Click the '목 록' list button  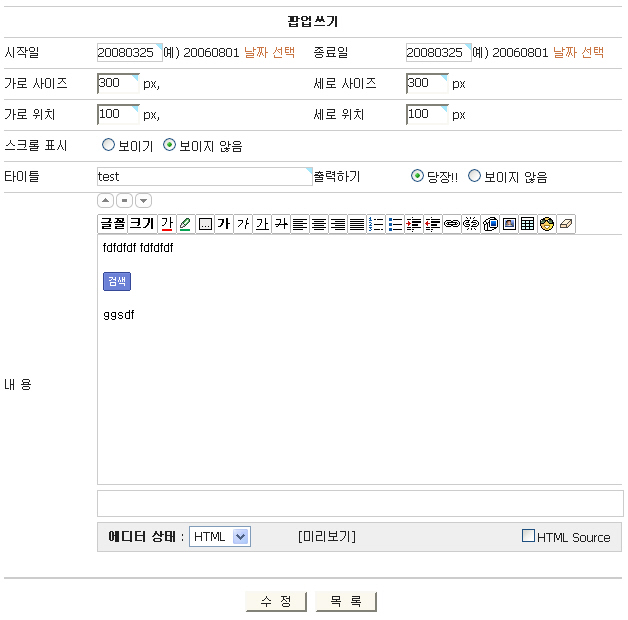click(346, 601)
